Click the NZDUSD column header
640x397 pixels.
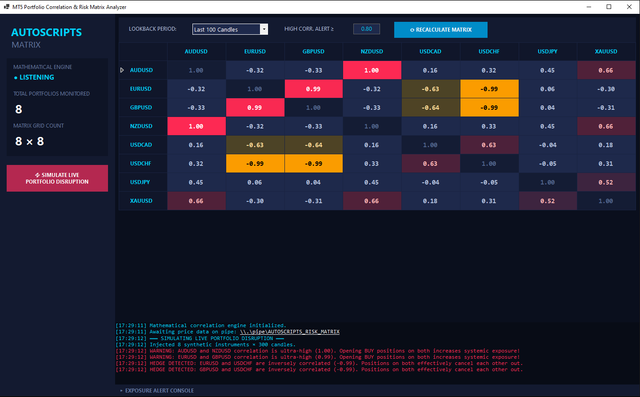[x=372, y=51]
